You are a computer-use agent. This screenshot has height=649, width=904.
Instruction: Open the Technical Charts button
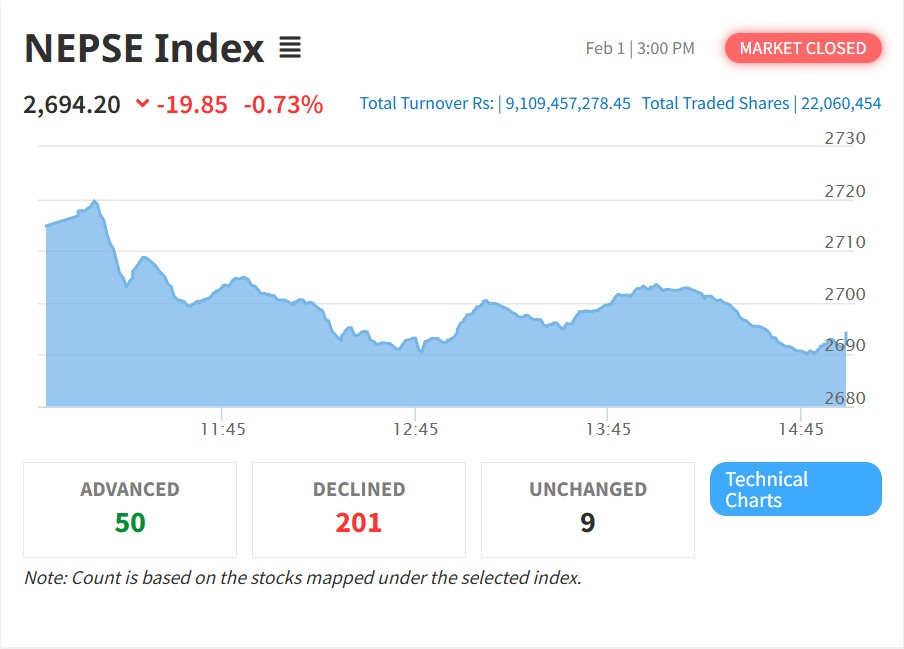point(795,489)
